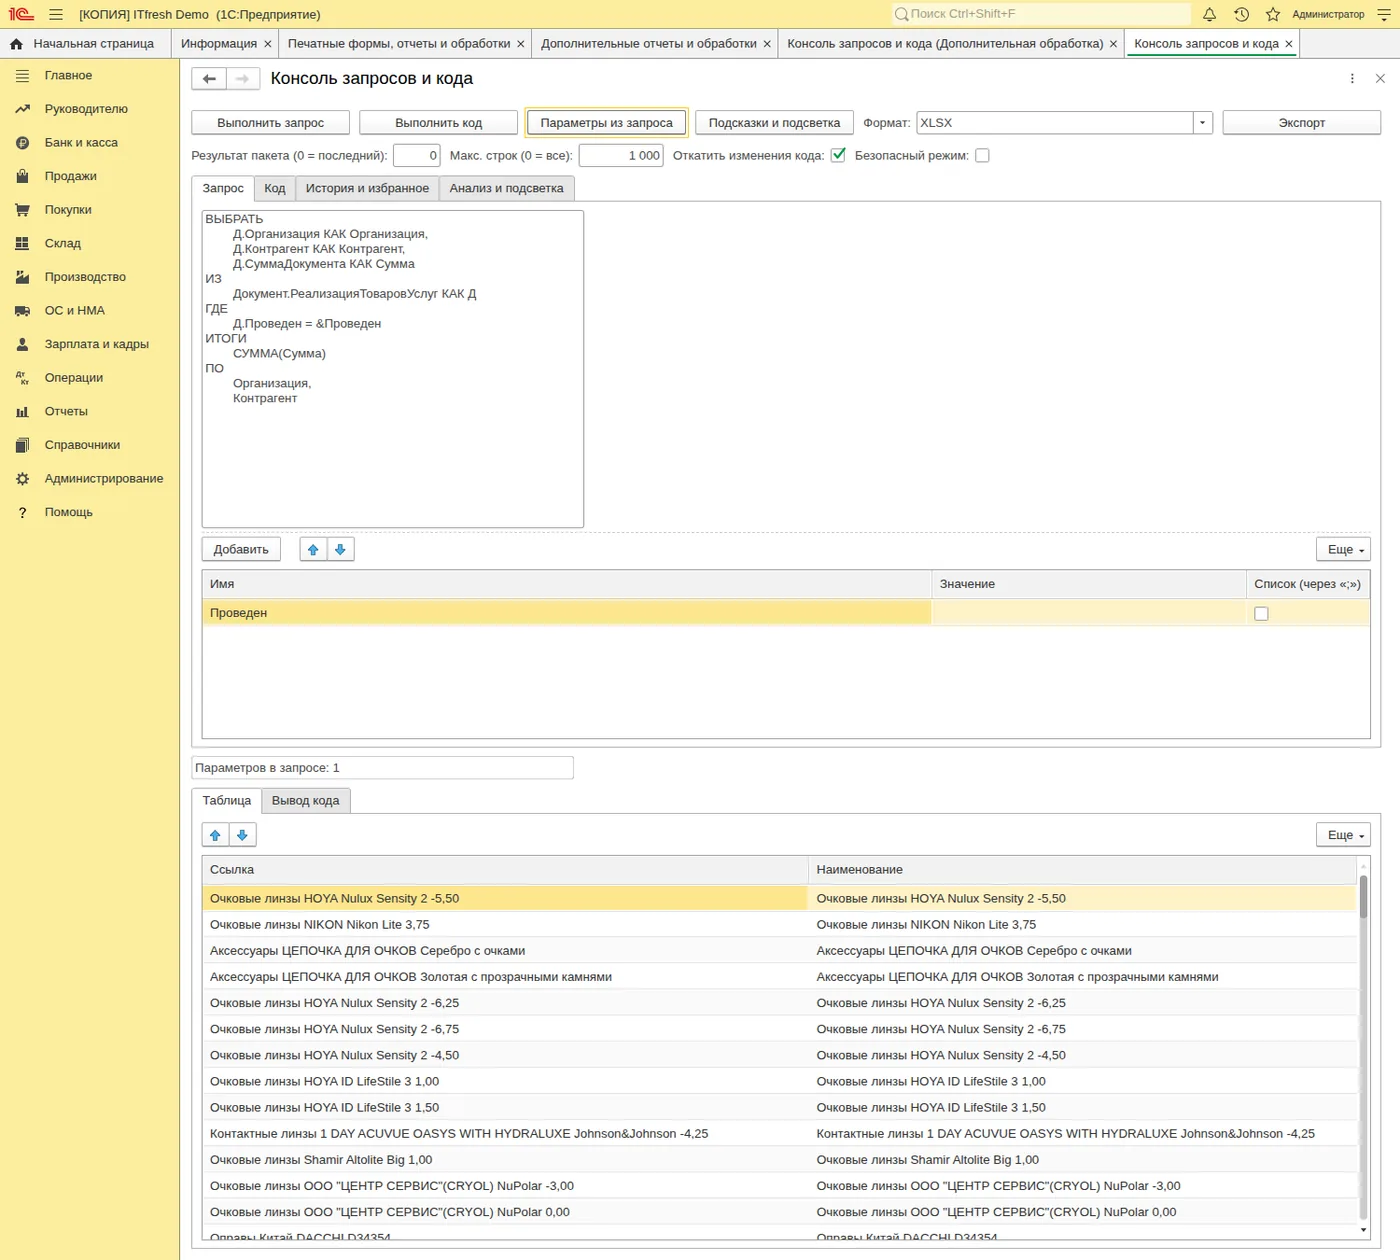Switch to the Код tab
Screen dimensions: 1400x1260
pyautogui.click(x=275, y=188)
